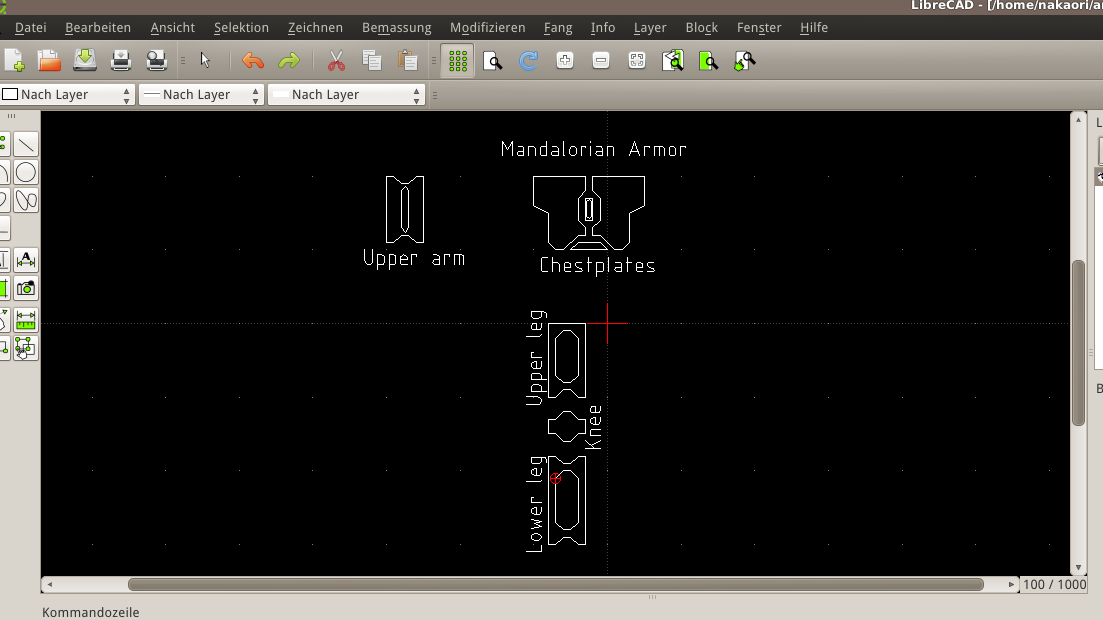Open the Nach Layer line width dropdown
Screen dimensions: 1103x620
coord(201,94)
